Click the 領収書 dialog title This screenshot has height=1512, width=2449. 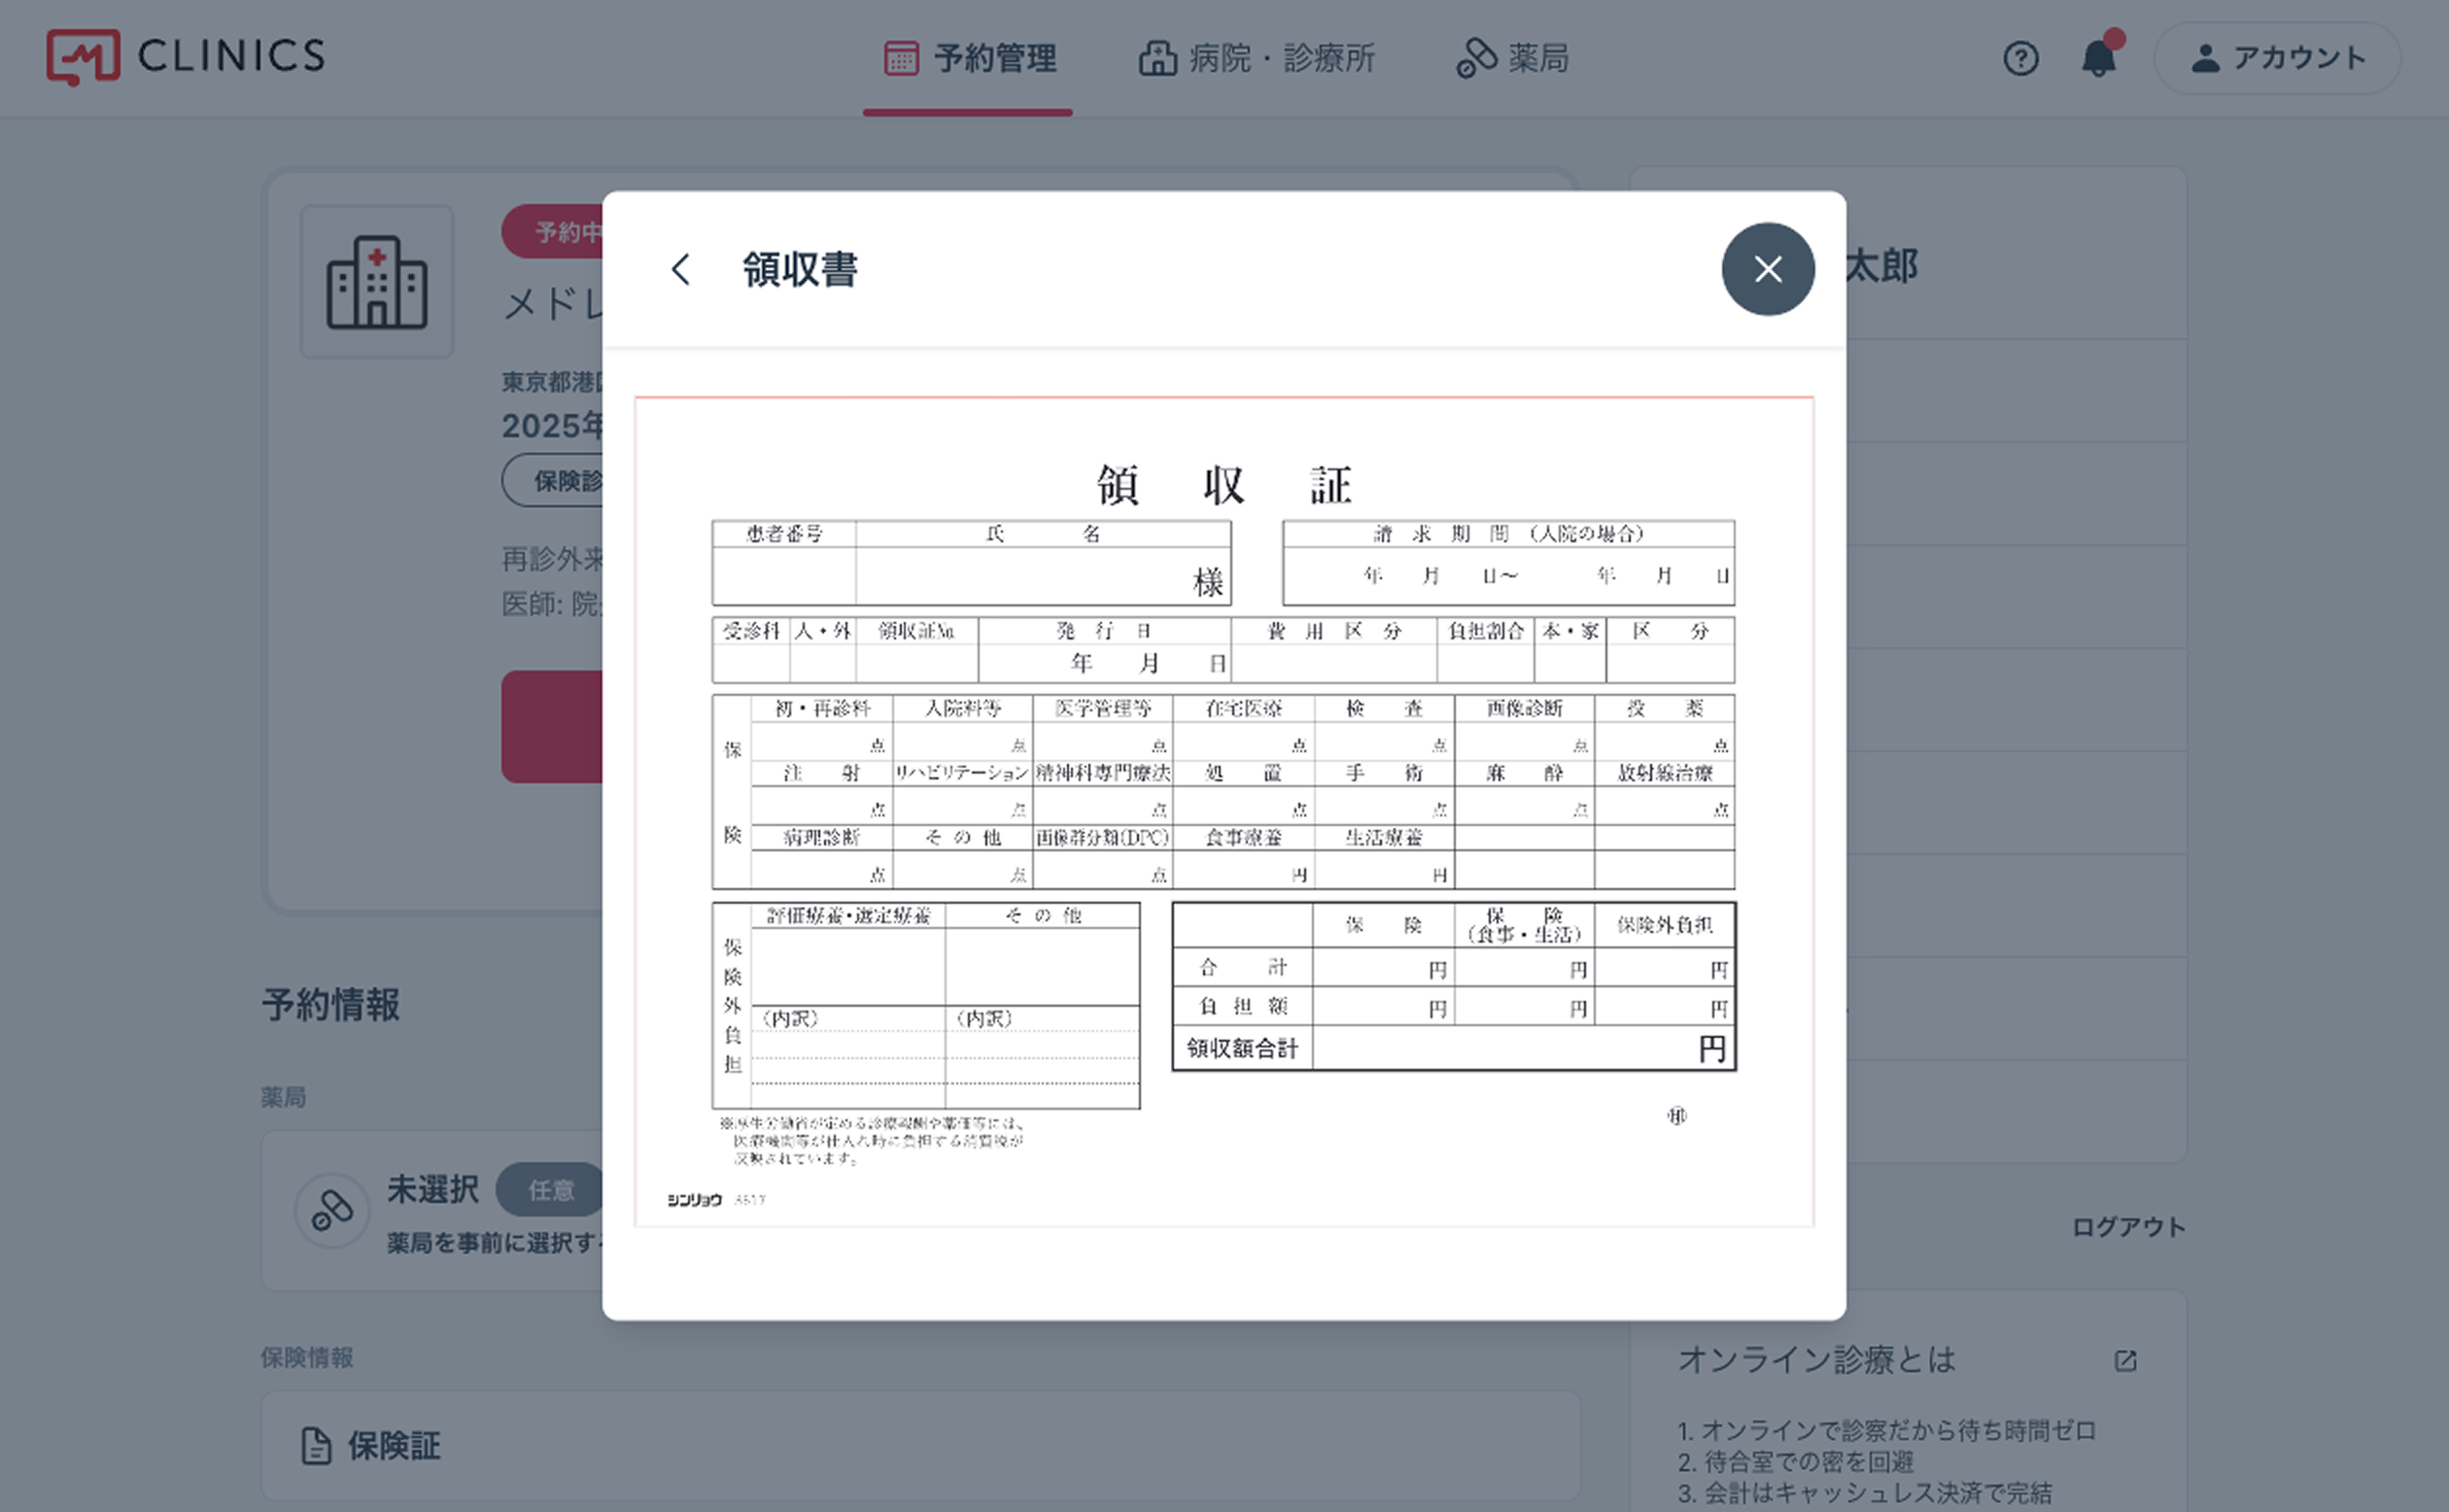click(x=800, y=269)
